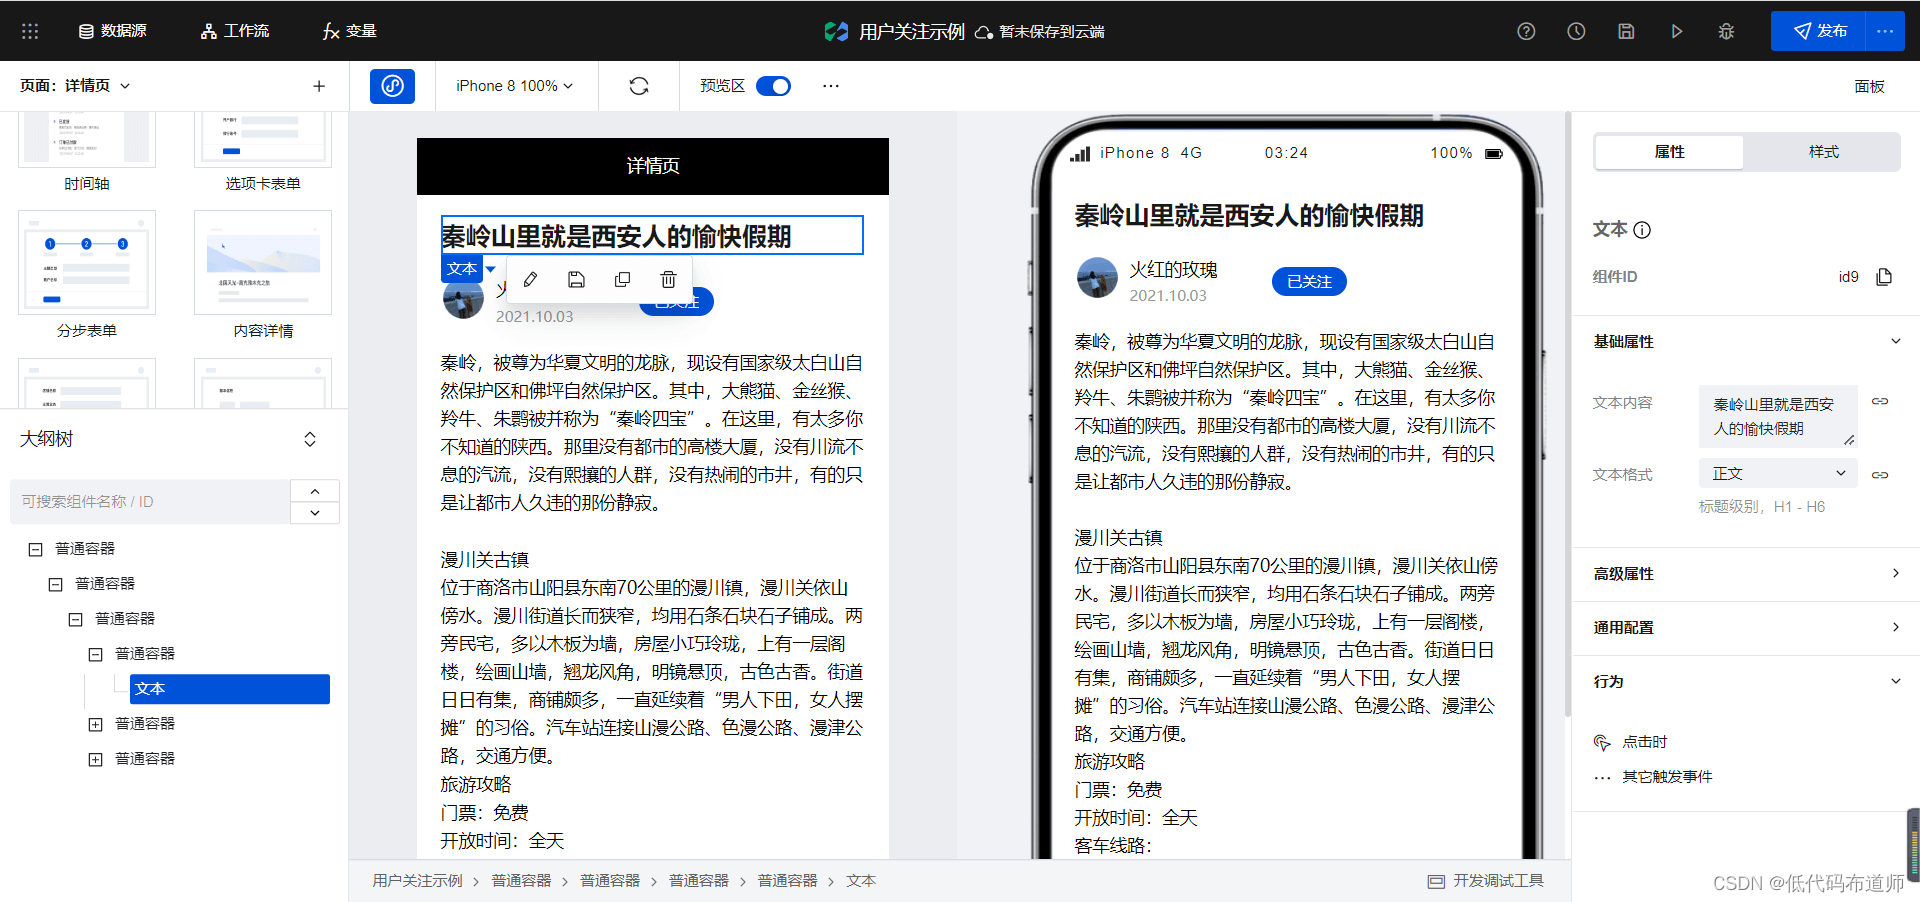
Task: Expand the last 普通容器 tree node
Action: click(x=95, y=759)
